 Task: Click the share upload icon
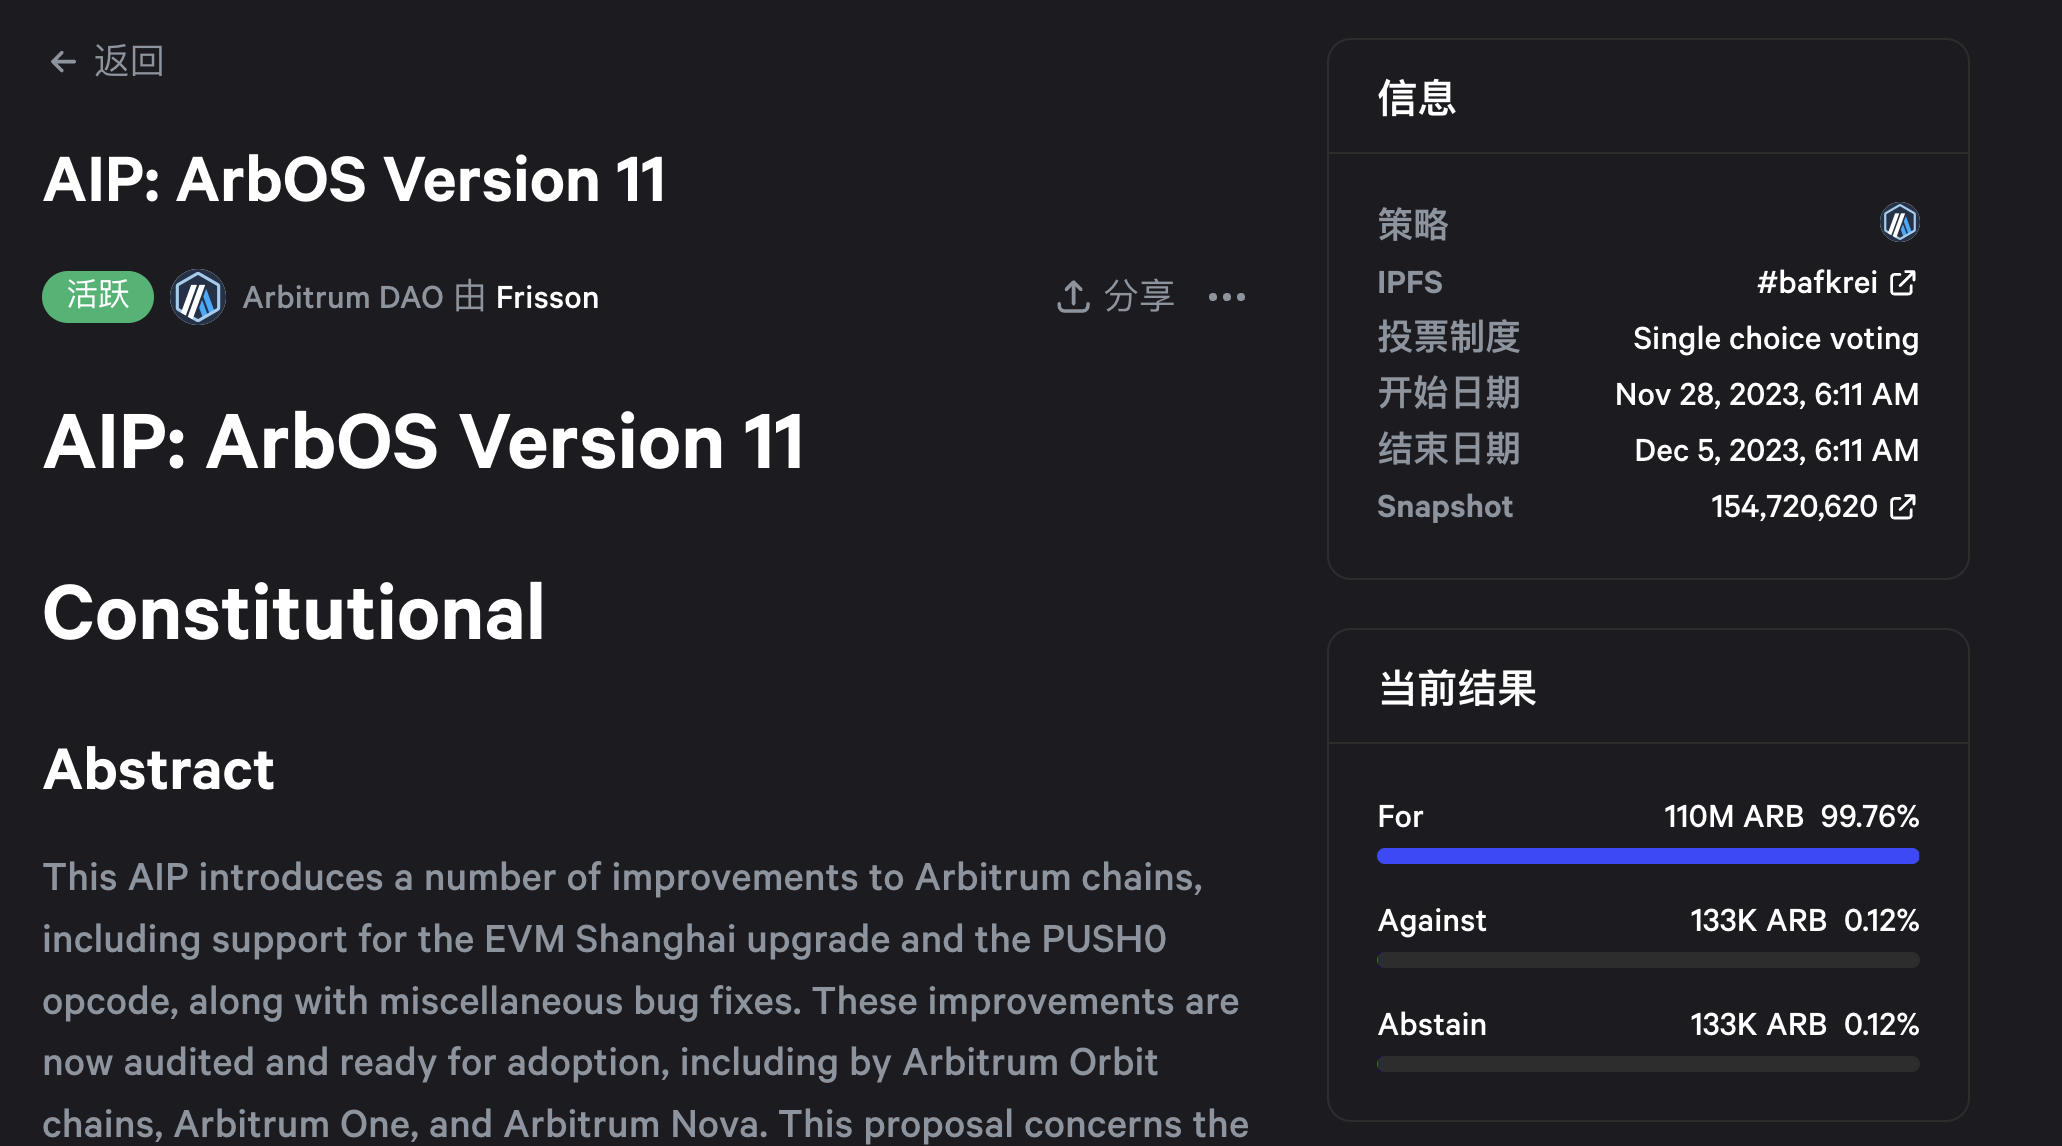[1073, 297]
